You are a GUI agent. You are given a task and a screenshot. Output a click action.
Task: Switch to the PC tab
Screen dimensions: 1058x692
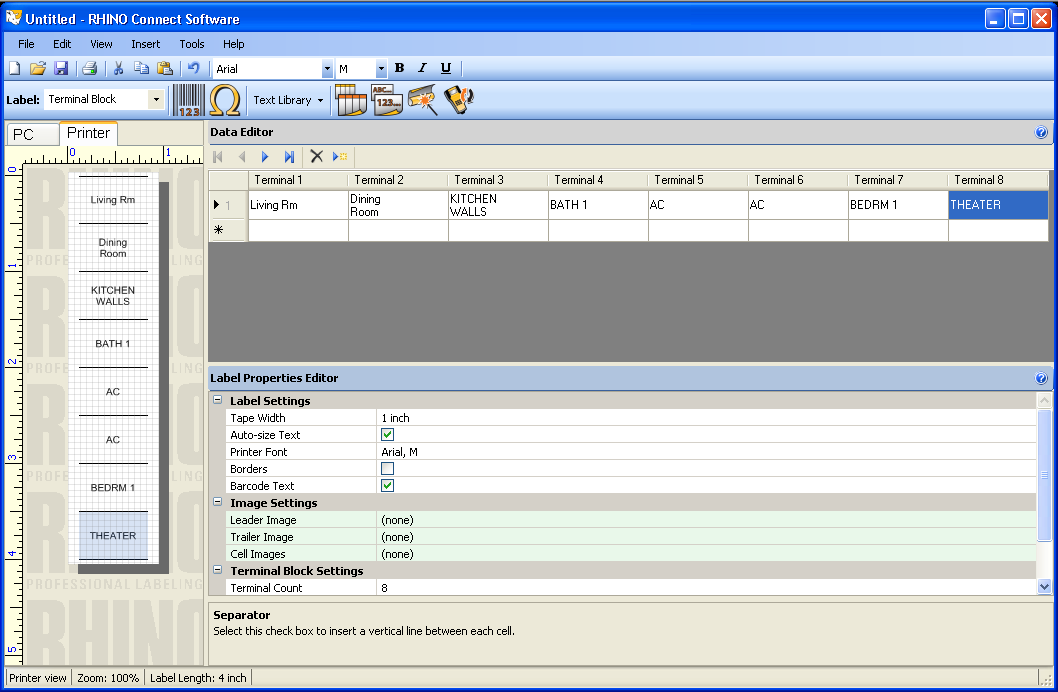point(30,133)
